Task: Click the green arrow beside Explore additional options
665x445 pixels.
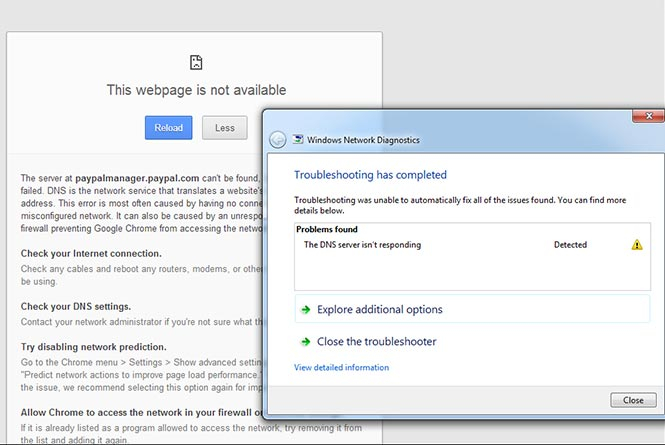Action: point(305,310)
